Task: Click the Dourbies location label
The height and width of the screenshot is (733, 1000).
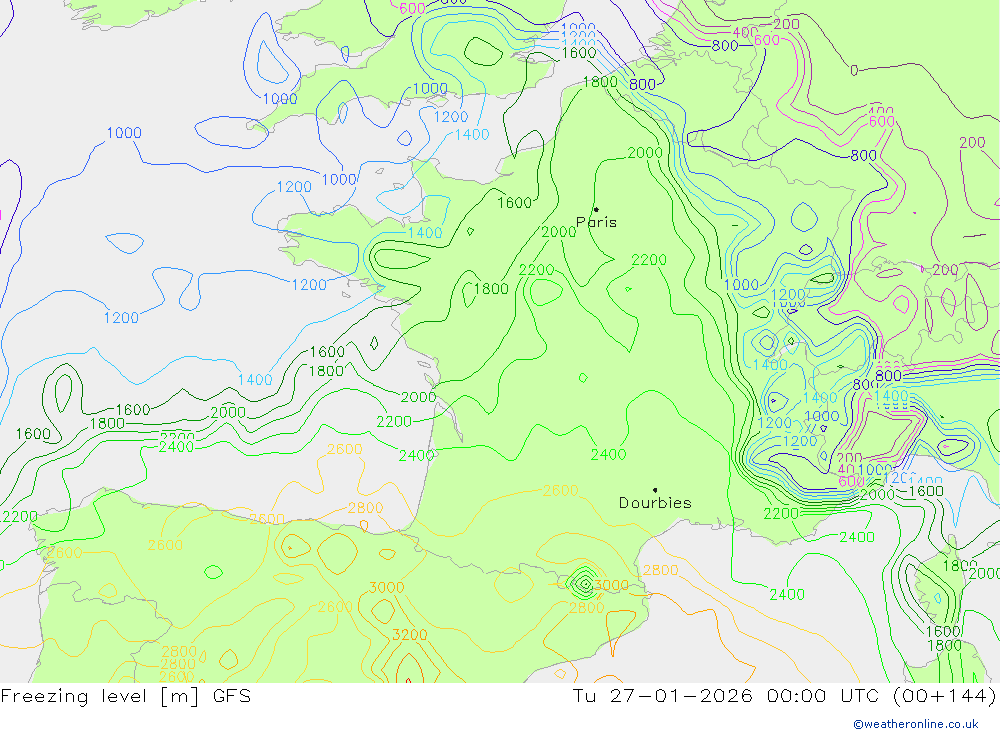Action: [x=655, y=503]
